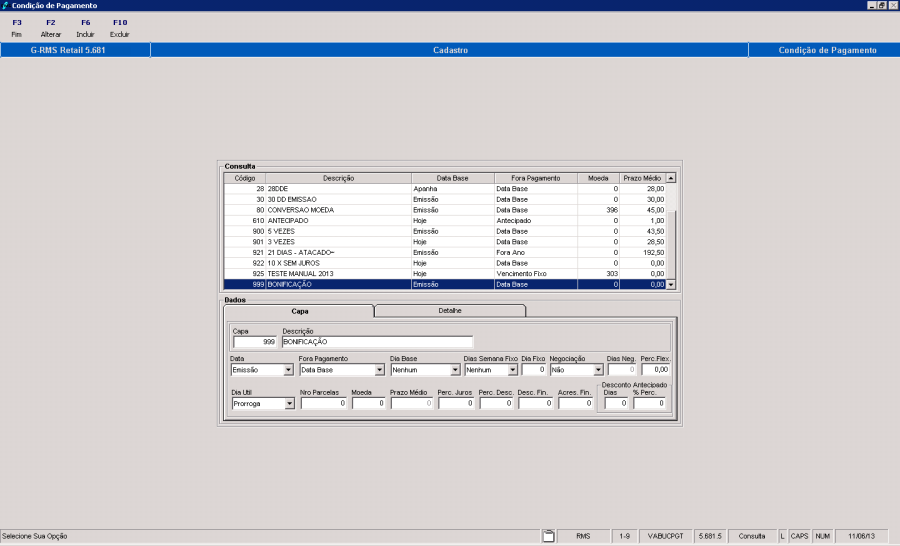Image resolution: width=900 pixels, height=546 pixels.
Task: Open the Dia Base dropdown
Action: coord(455,370)
